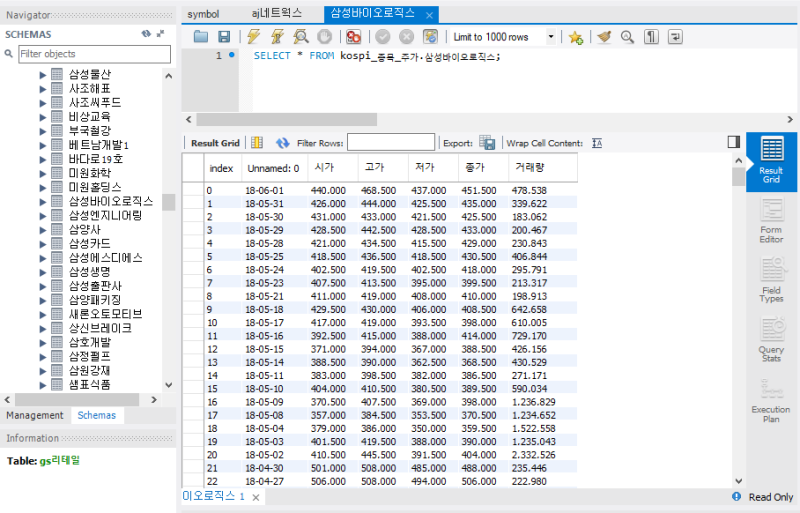The height and width of the screenshot is (513, 800).
Task: Expand the 삼성바이오로직스 table node
Action: pos(43,202)
